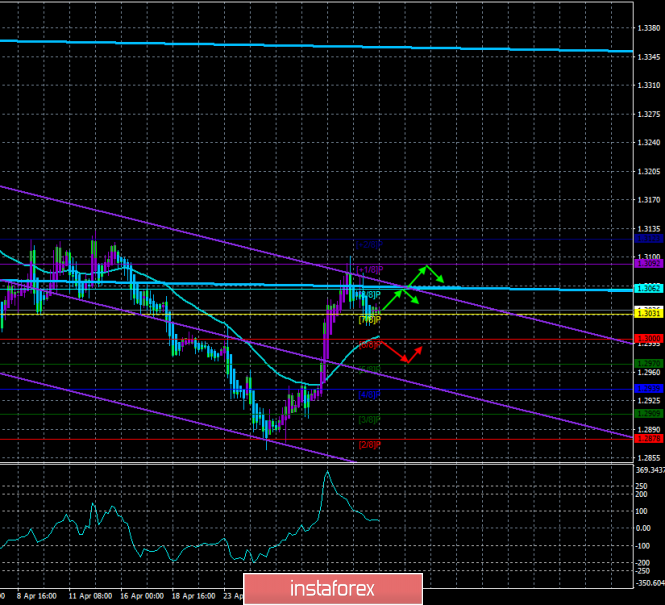The height and width of the screenshot is (605, 665).
Task: Click the 100 indicator scale value
Action: [641, 511]
